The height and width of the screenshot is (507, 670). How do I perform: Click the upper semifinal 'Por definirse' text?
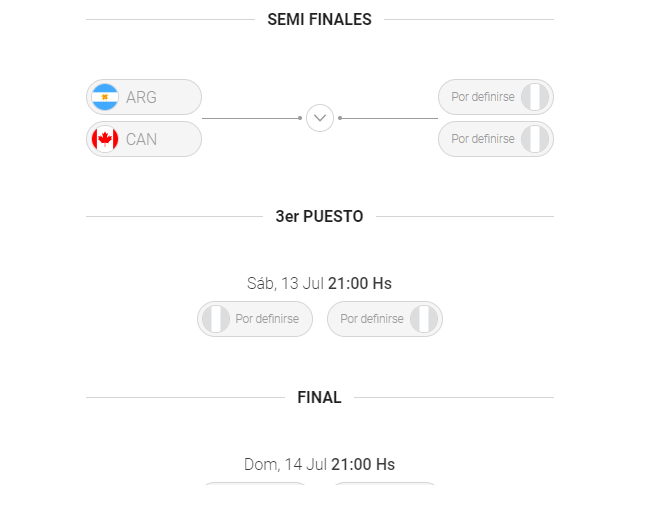point(483,97)
